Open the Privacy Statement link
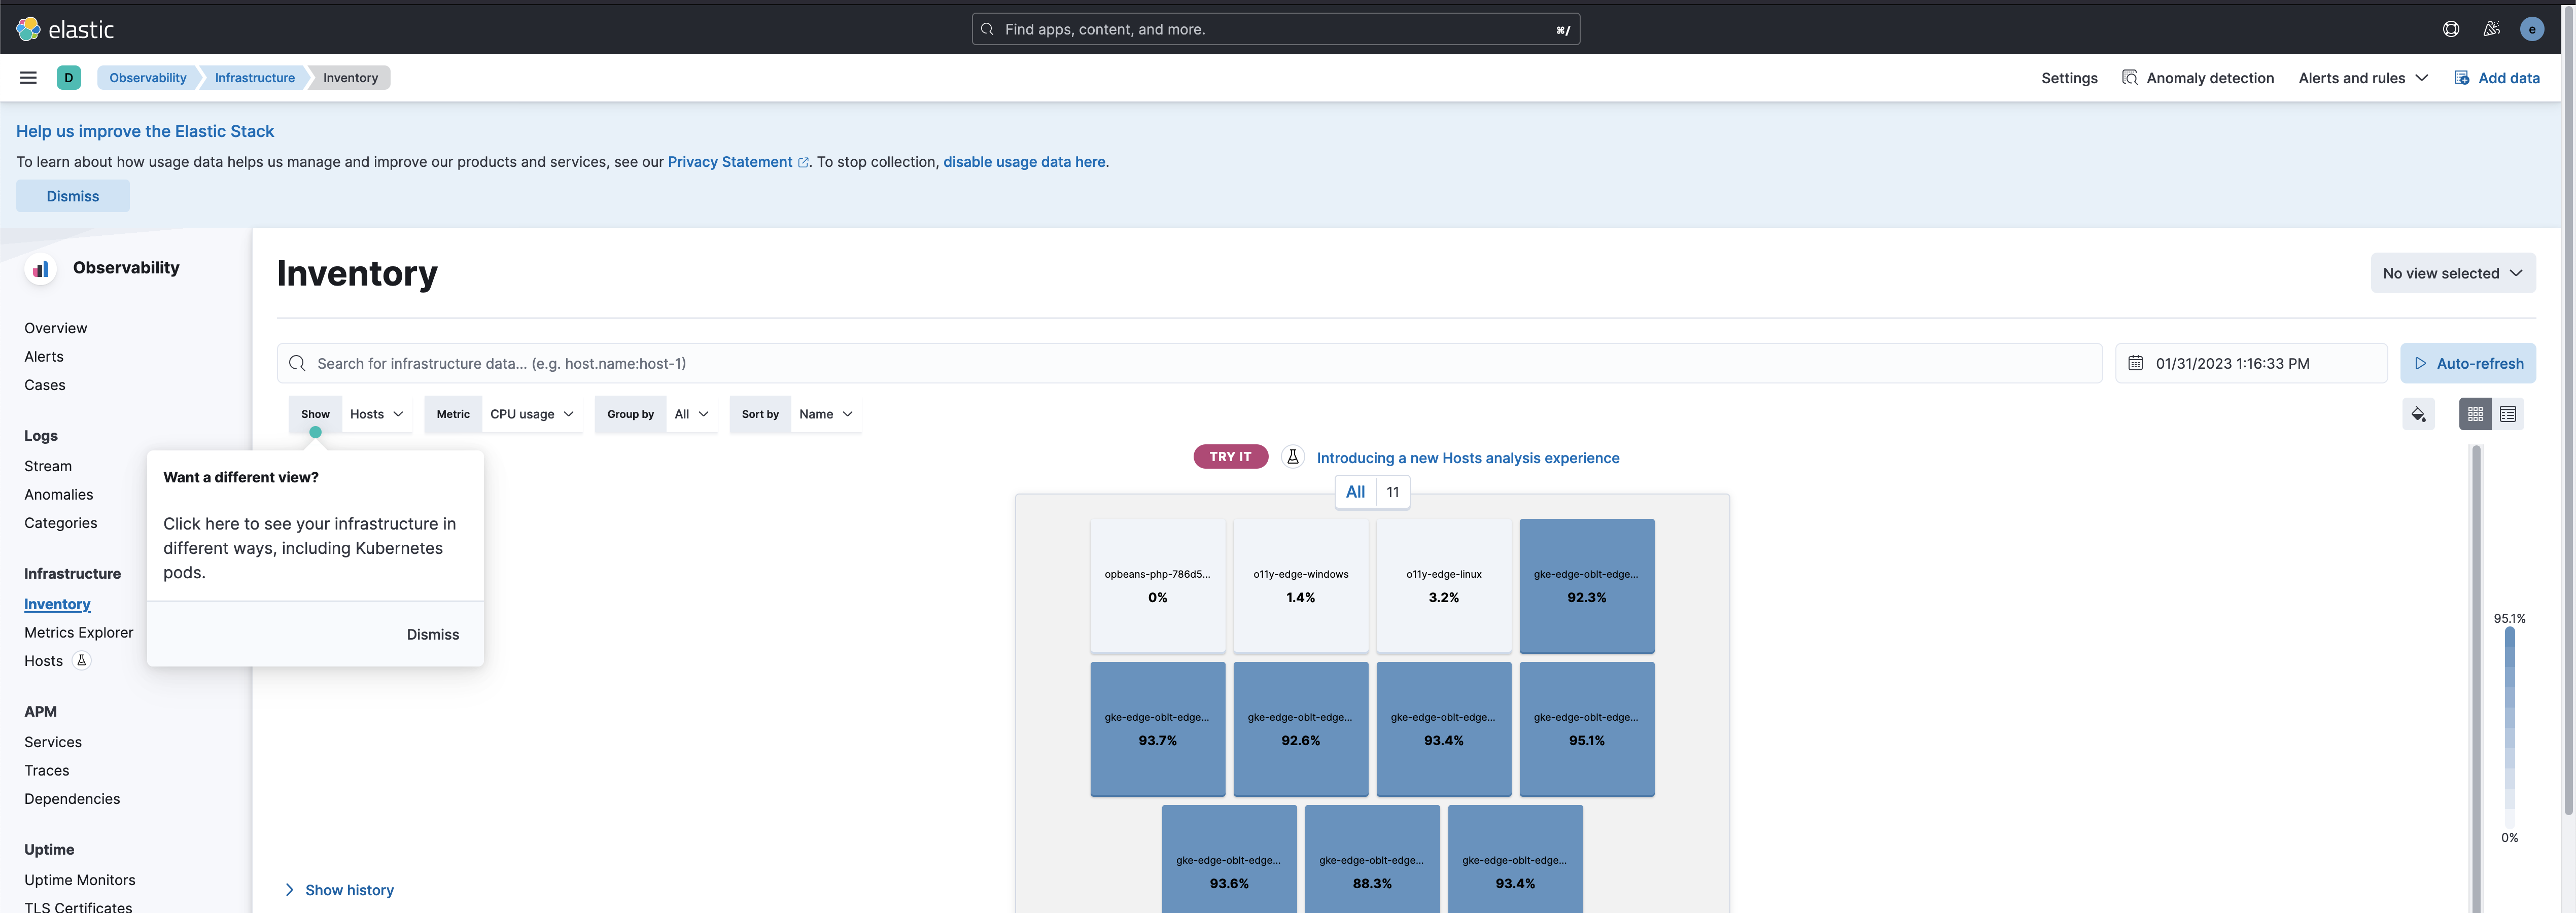This screenshot has width=2576, height=913. pyautogui.click(x=729, y=161)
